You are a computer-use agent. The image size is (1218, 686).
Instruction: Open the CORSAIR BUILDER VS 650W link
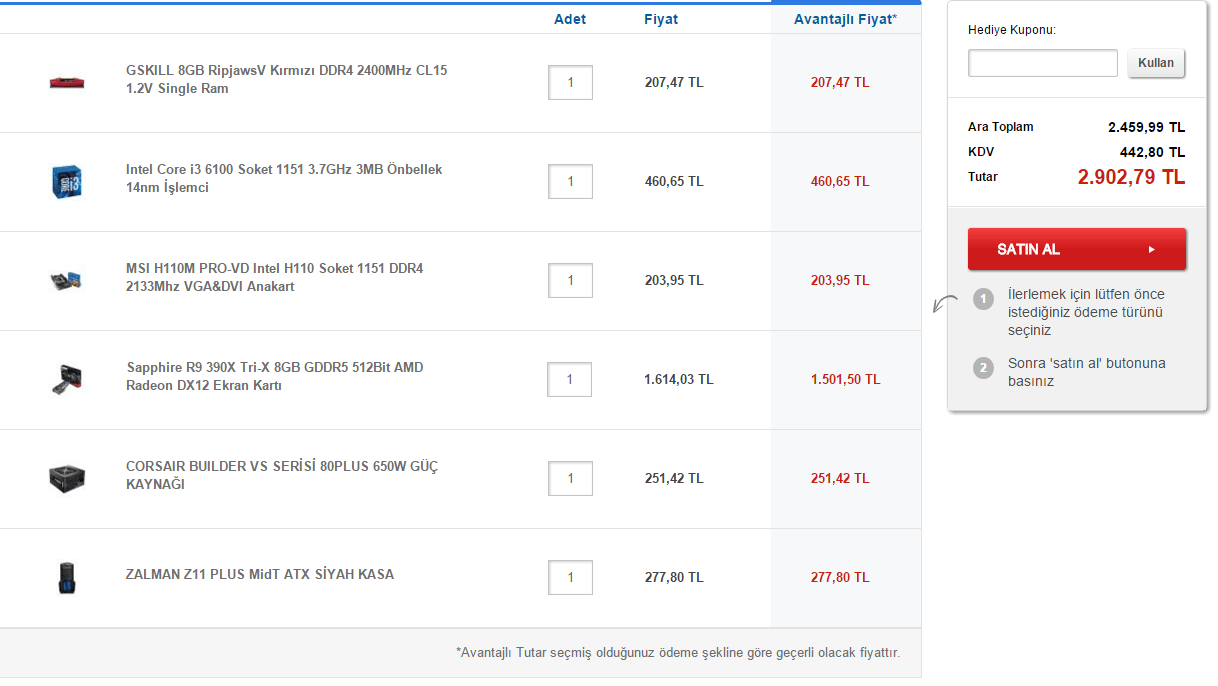pyautogui.click(x=281, y=476)
